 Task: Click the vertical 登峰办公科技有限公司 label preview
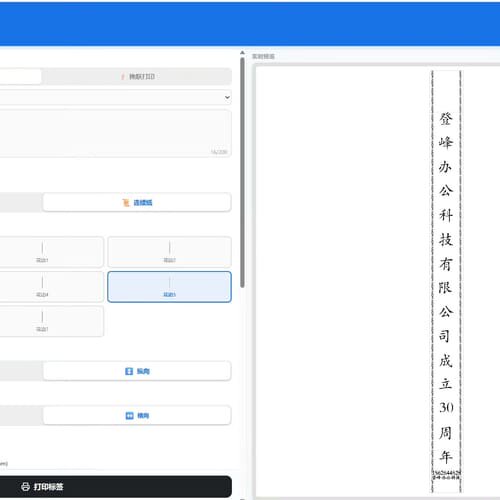coord(446,281)
